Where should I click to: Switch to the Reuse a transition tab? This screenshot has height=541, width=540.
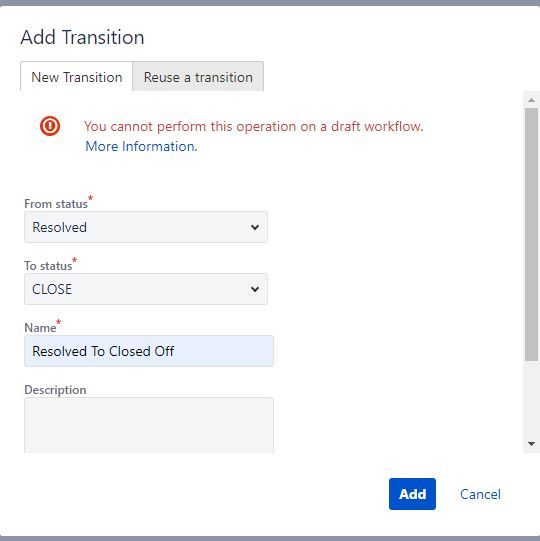pyautogui.click(x=198, y=77)
